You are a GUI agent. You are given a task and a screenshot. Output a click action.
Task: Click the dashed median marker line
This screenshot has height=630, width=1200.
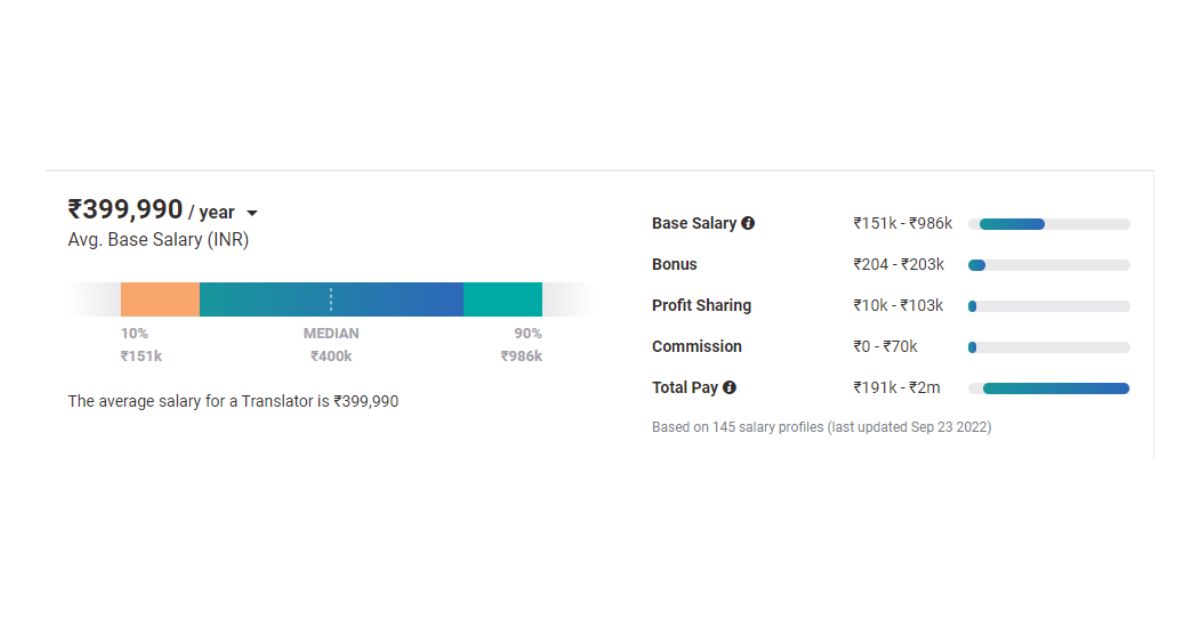(x=331, y=299)
